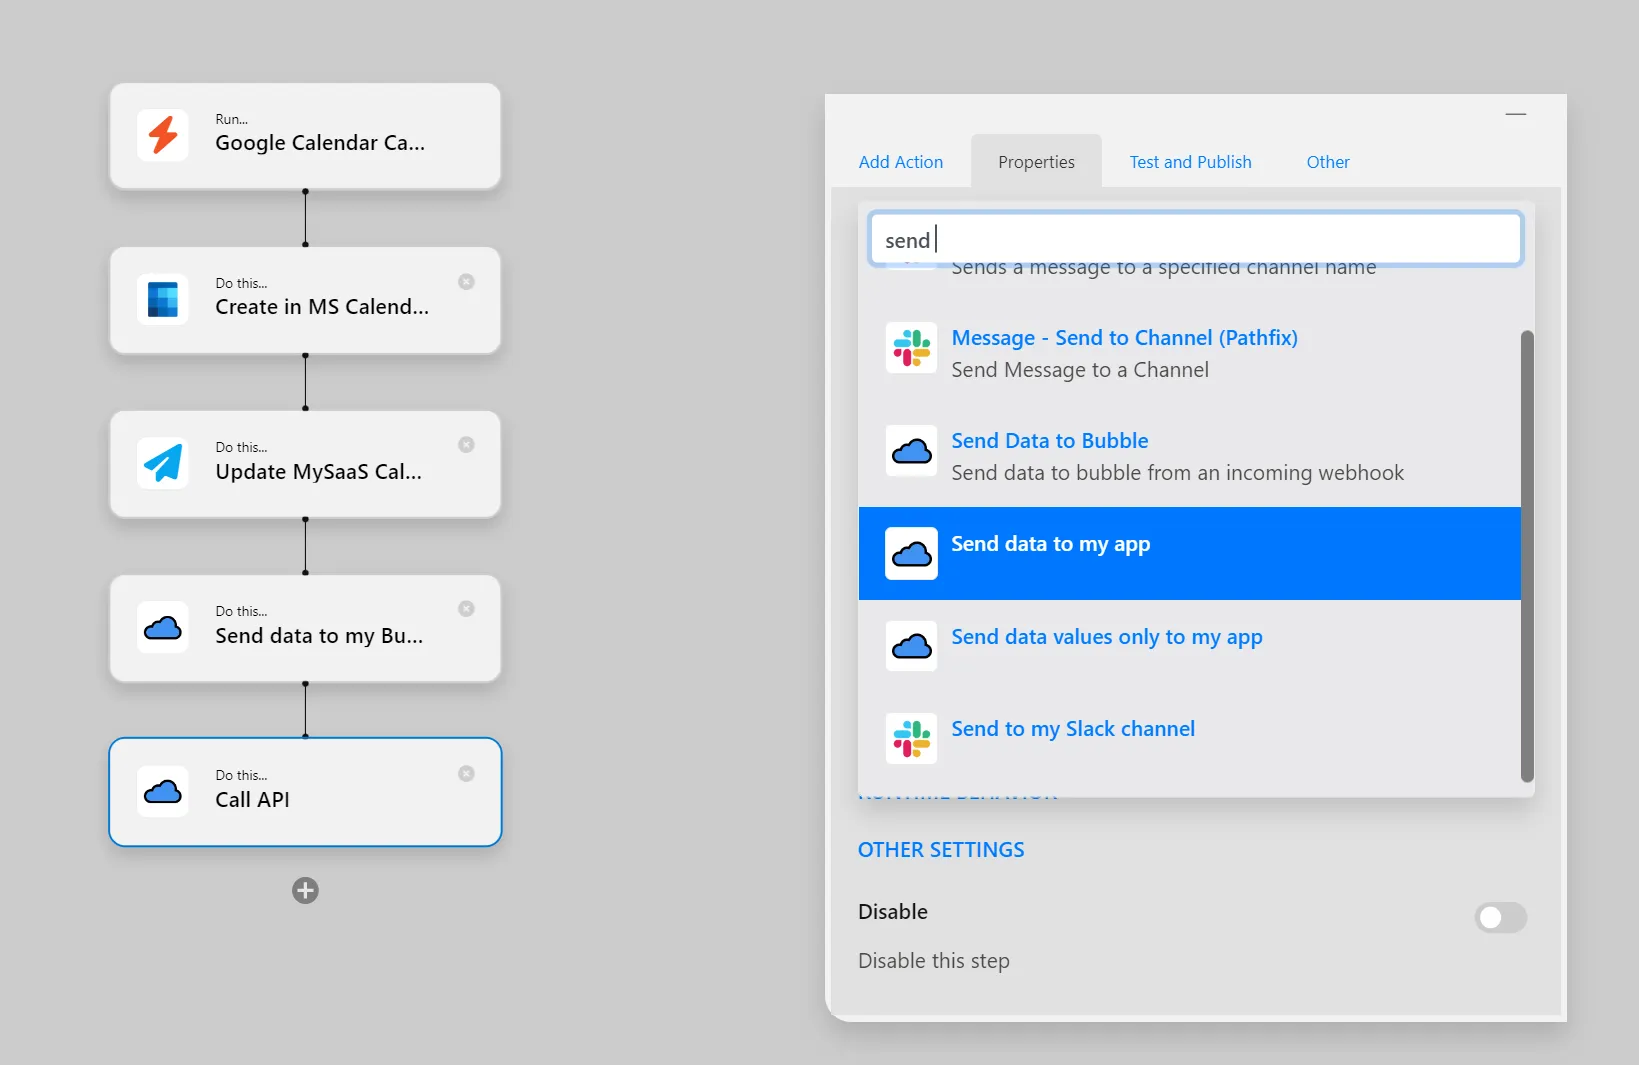Open the Test and Publish tab
1639x1065 pixels.
(1190, 162)
